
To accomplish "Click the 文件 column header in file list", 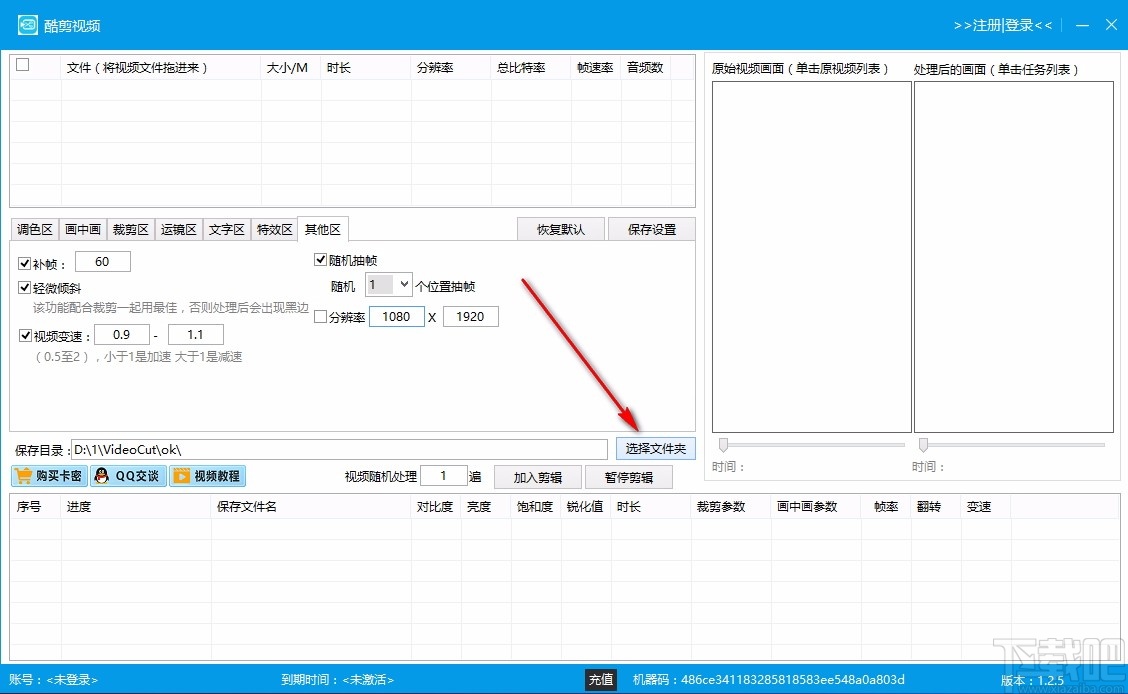I will [x=160, y=68].
